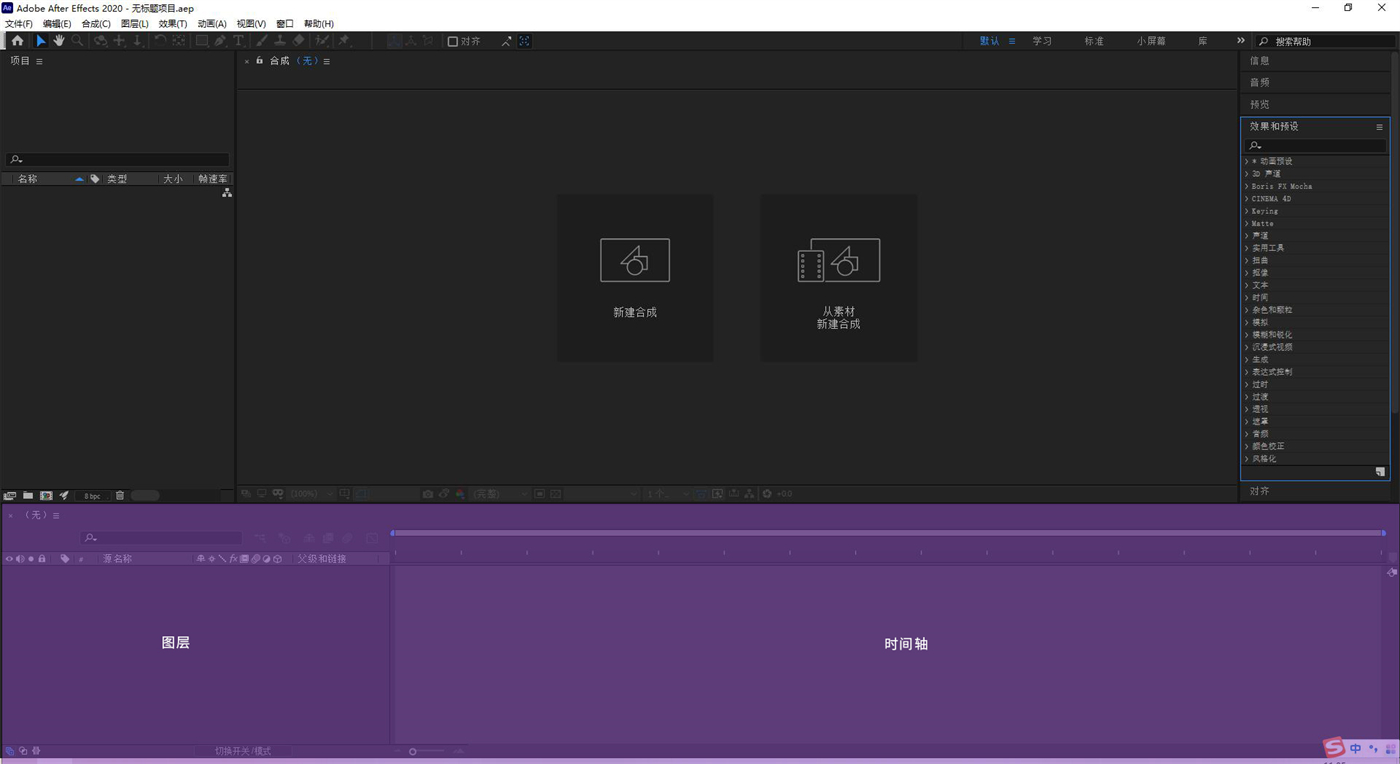The image size is (1400, 764).
Task: Toggle the audio speaker column header in timeline
Action: coord(20,559)
